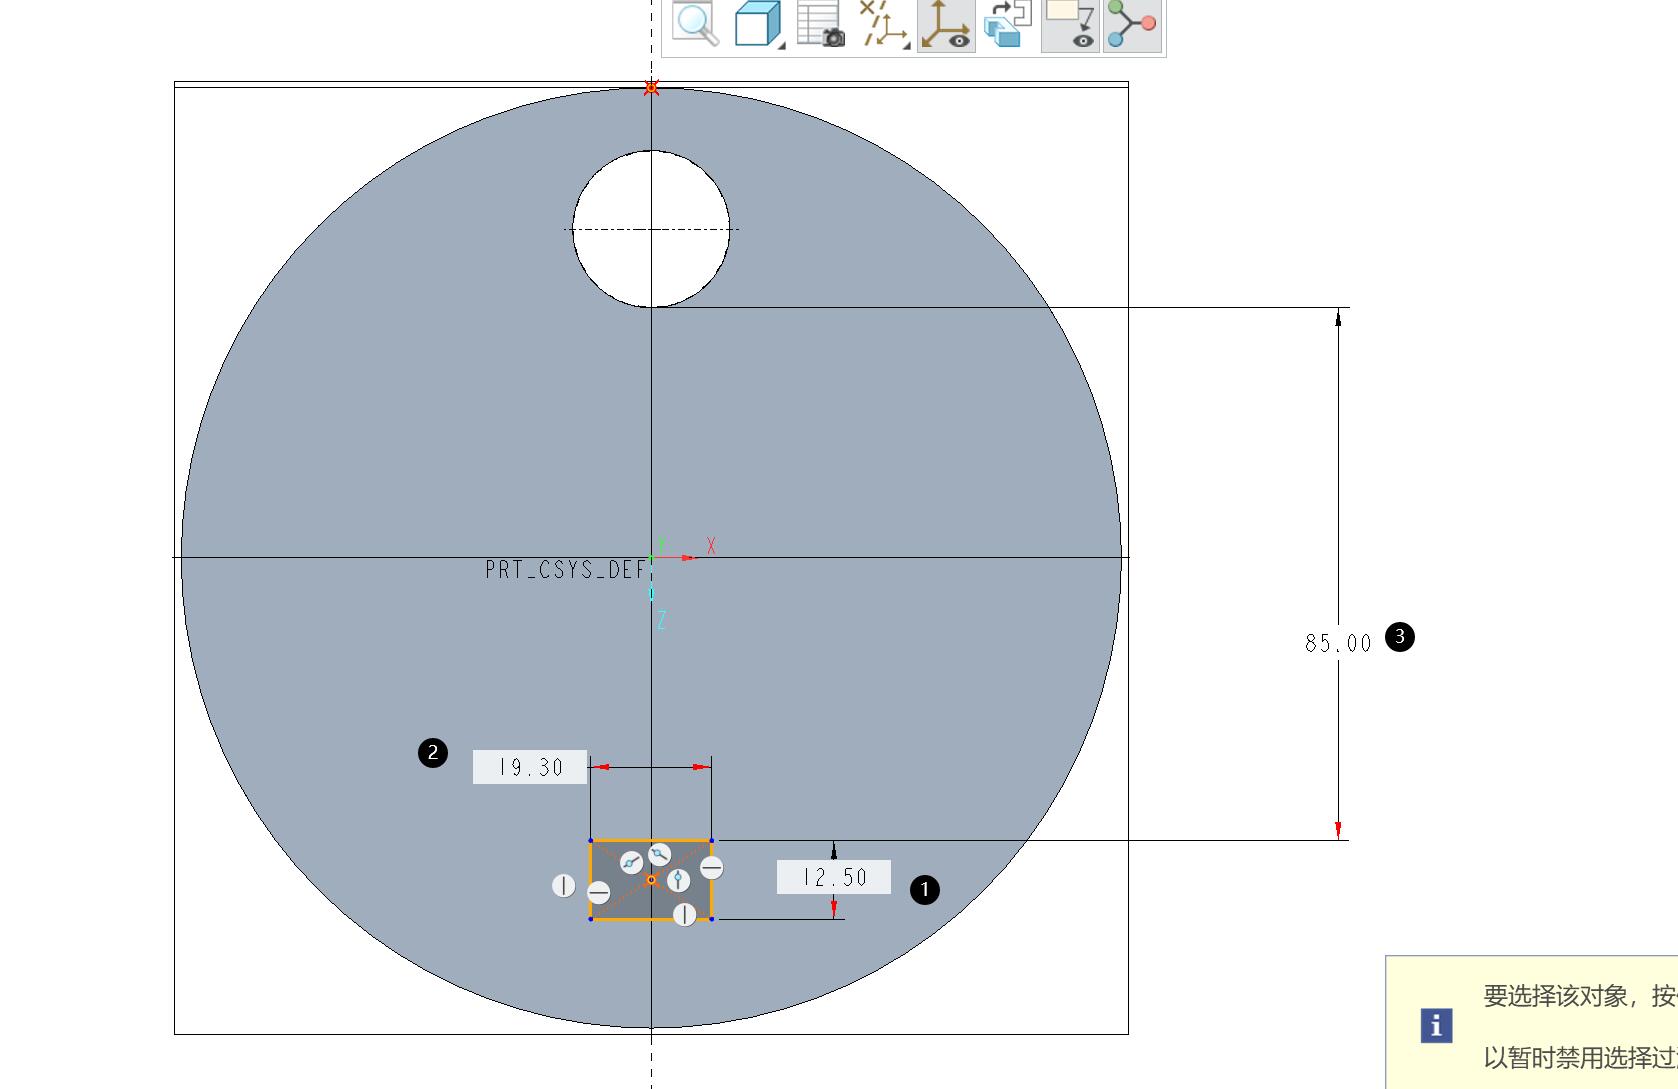This screenshot has width=1678, height=1089.
Task: Click vertical constraint icon left of rectangle
Action: coord(564,885)
